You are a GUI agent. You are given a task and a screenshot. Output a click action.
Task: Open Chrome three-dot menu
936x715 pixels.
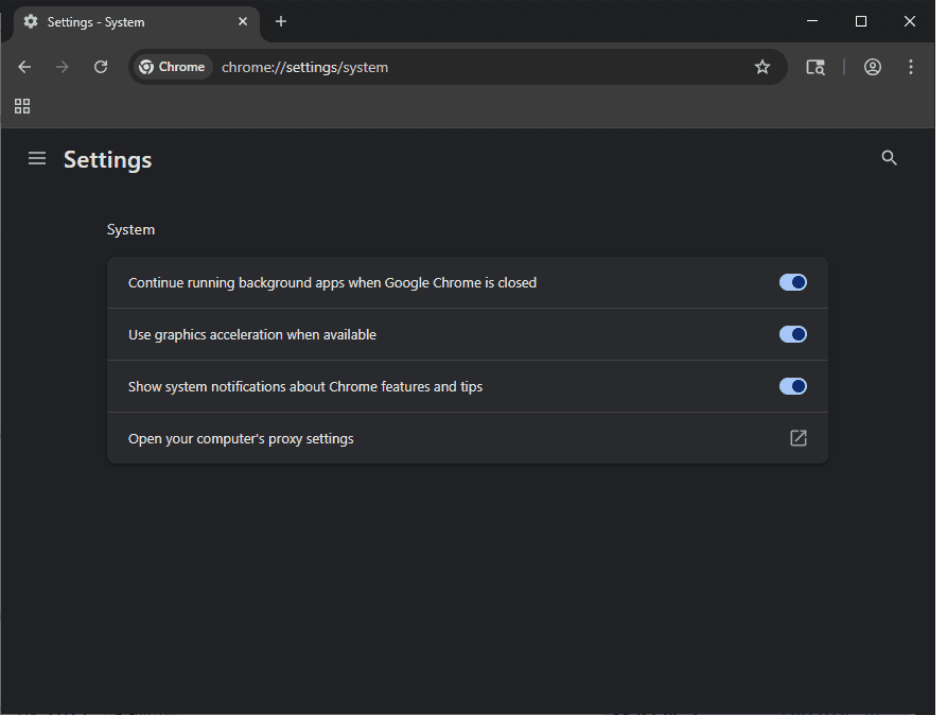click(910, 67)
